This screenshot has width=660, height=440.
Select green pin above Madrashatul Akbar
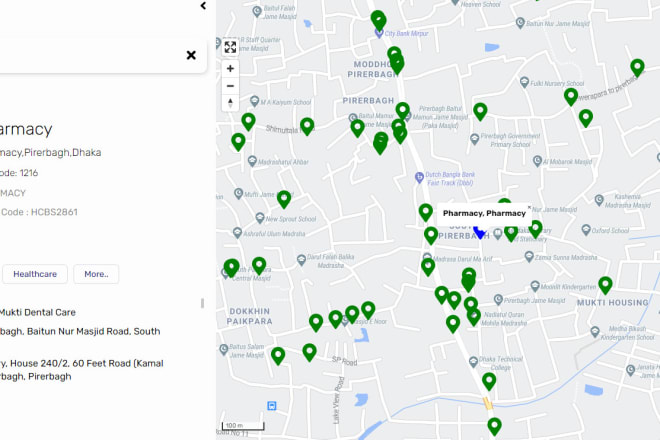click(238, 141)
